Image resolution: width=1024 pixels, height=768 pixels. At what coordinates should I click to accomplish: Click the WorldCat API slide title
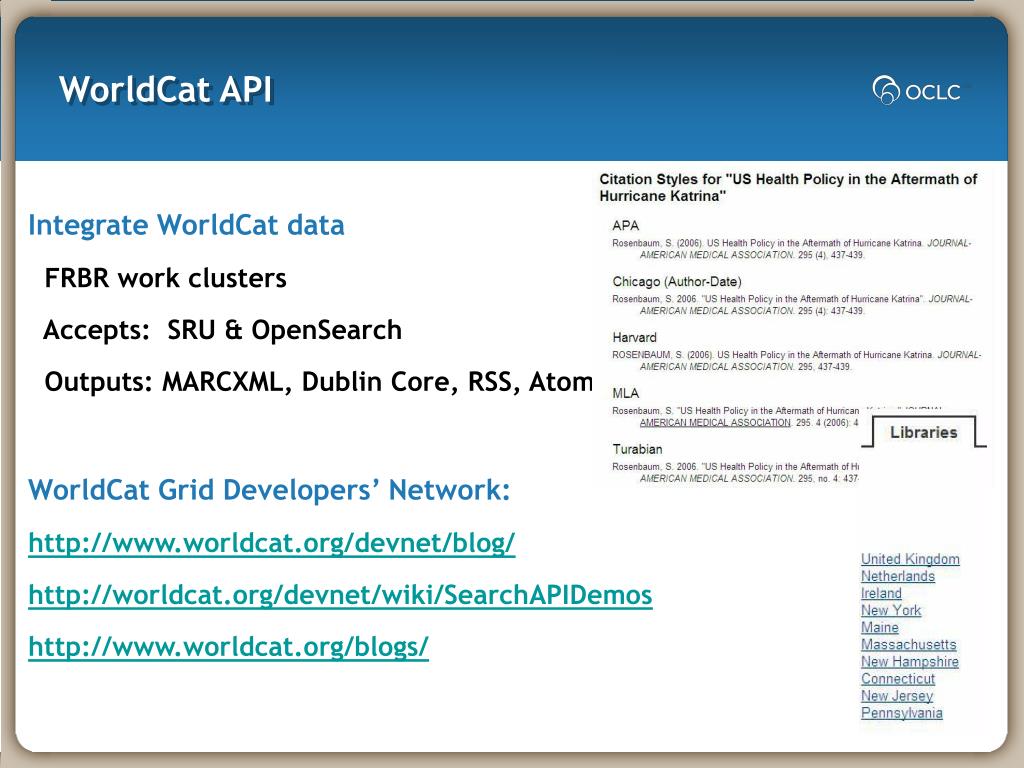(166, 89)
